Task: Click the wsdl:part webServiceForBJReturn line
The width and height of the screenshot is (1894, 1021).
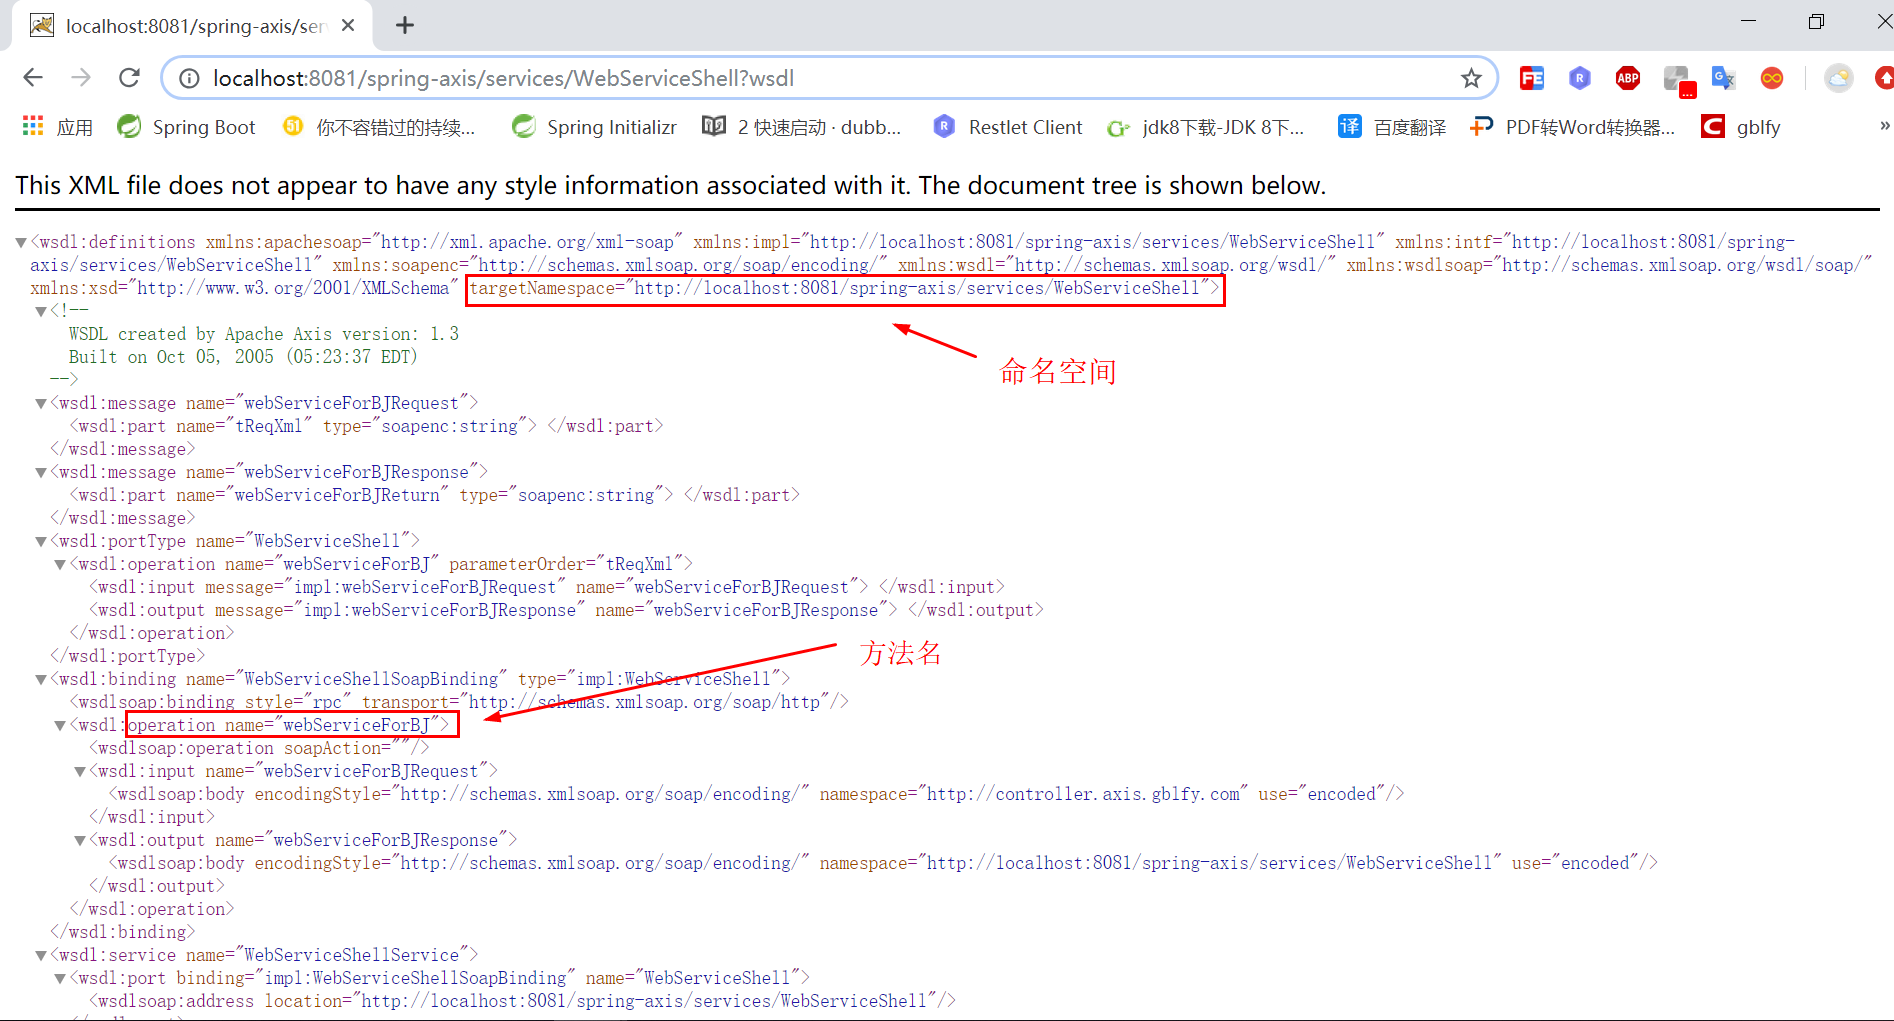Action: pyautogui.click(x=434, y=495)
